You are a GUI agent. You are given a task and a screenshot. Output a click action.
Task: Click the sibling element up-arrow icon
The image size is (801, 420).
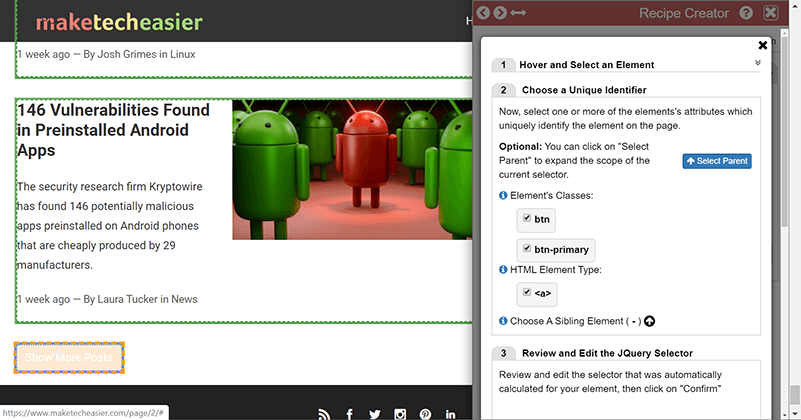click(x=649, y=321)
